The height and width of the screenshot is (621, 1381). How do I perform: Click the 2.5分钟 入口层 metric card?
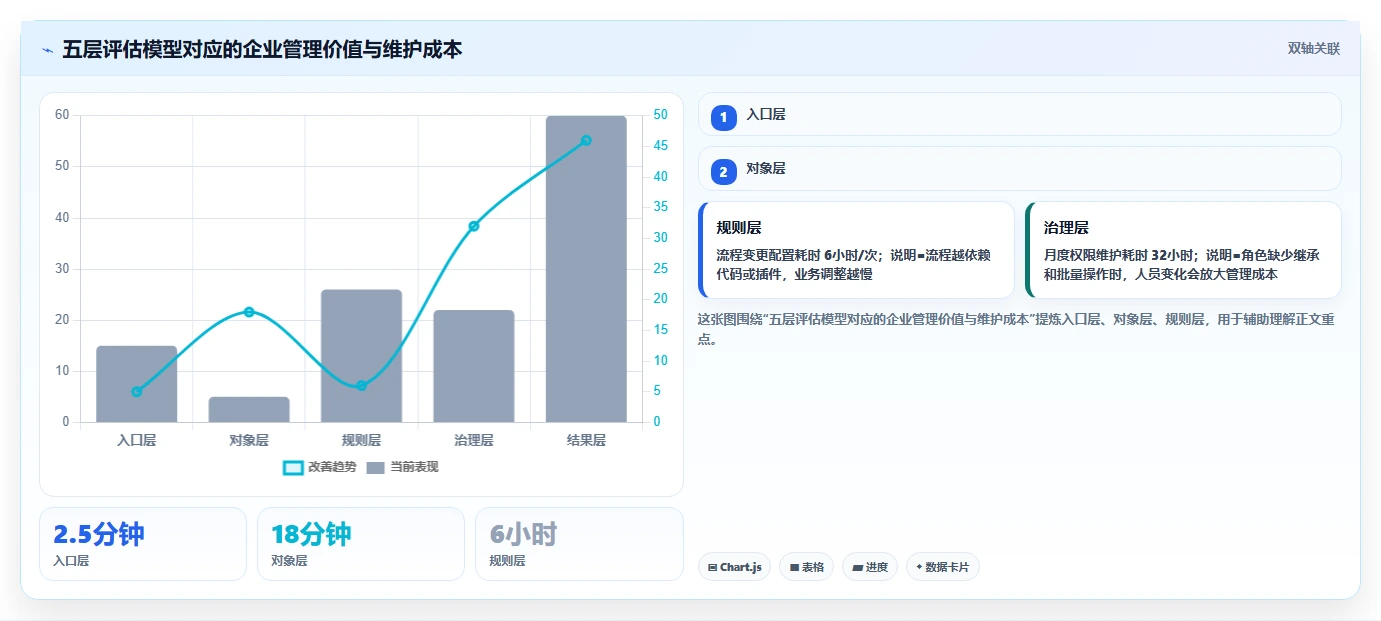pyautogui.click(x=143, y=544)
